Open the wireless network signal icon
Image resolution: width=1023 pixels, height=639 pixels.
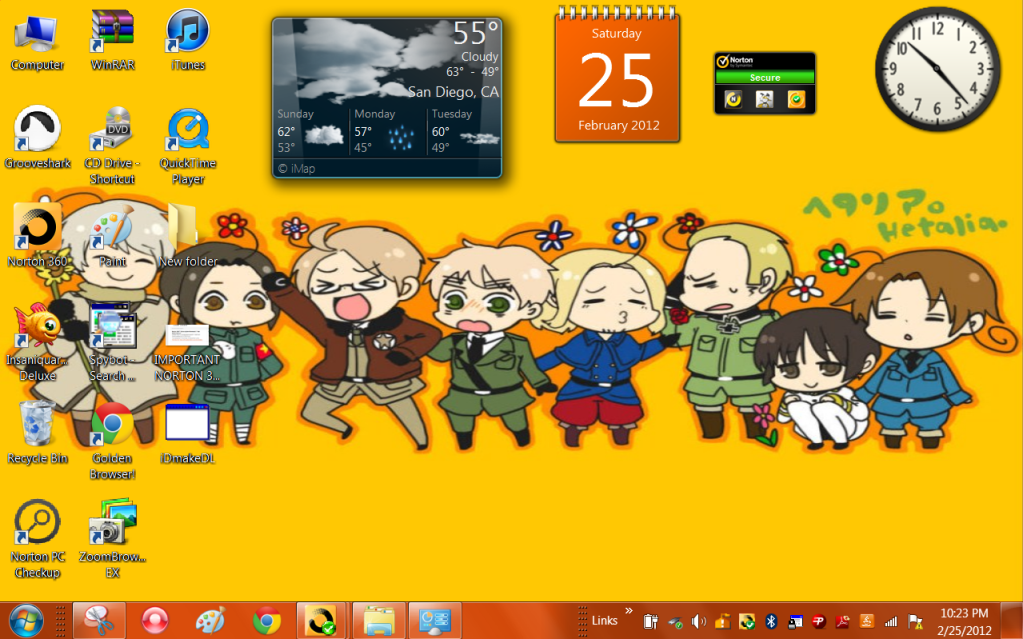891,621
